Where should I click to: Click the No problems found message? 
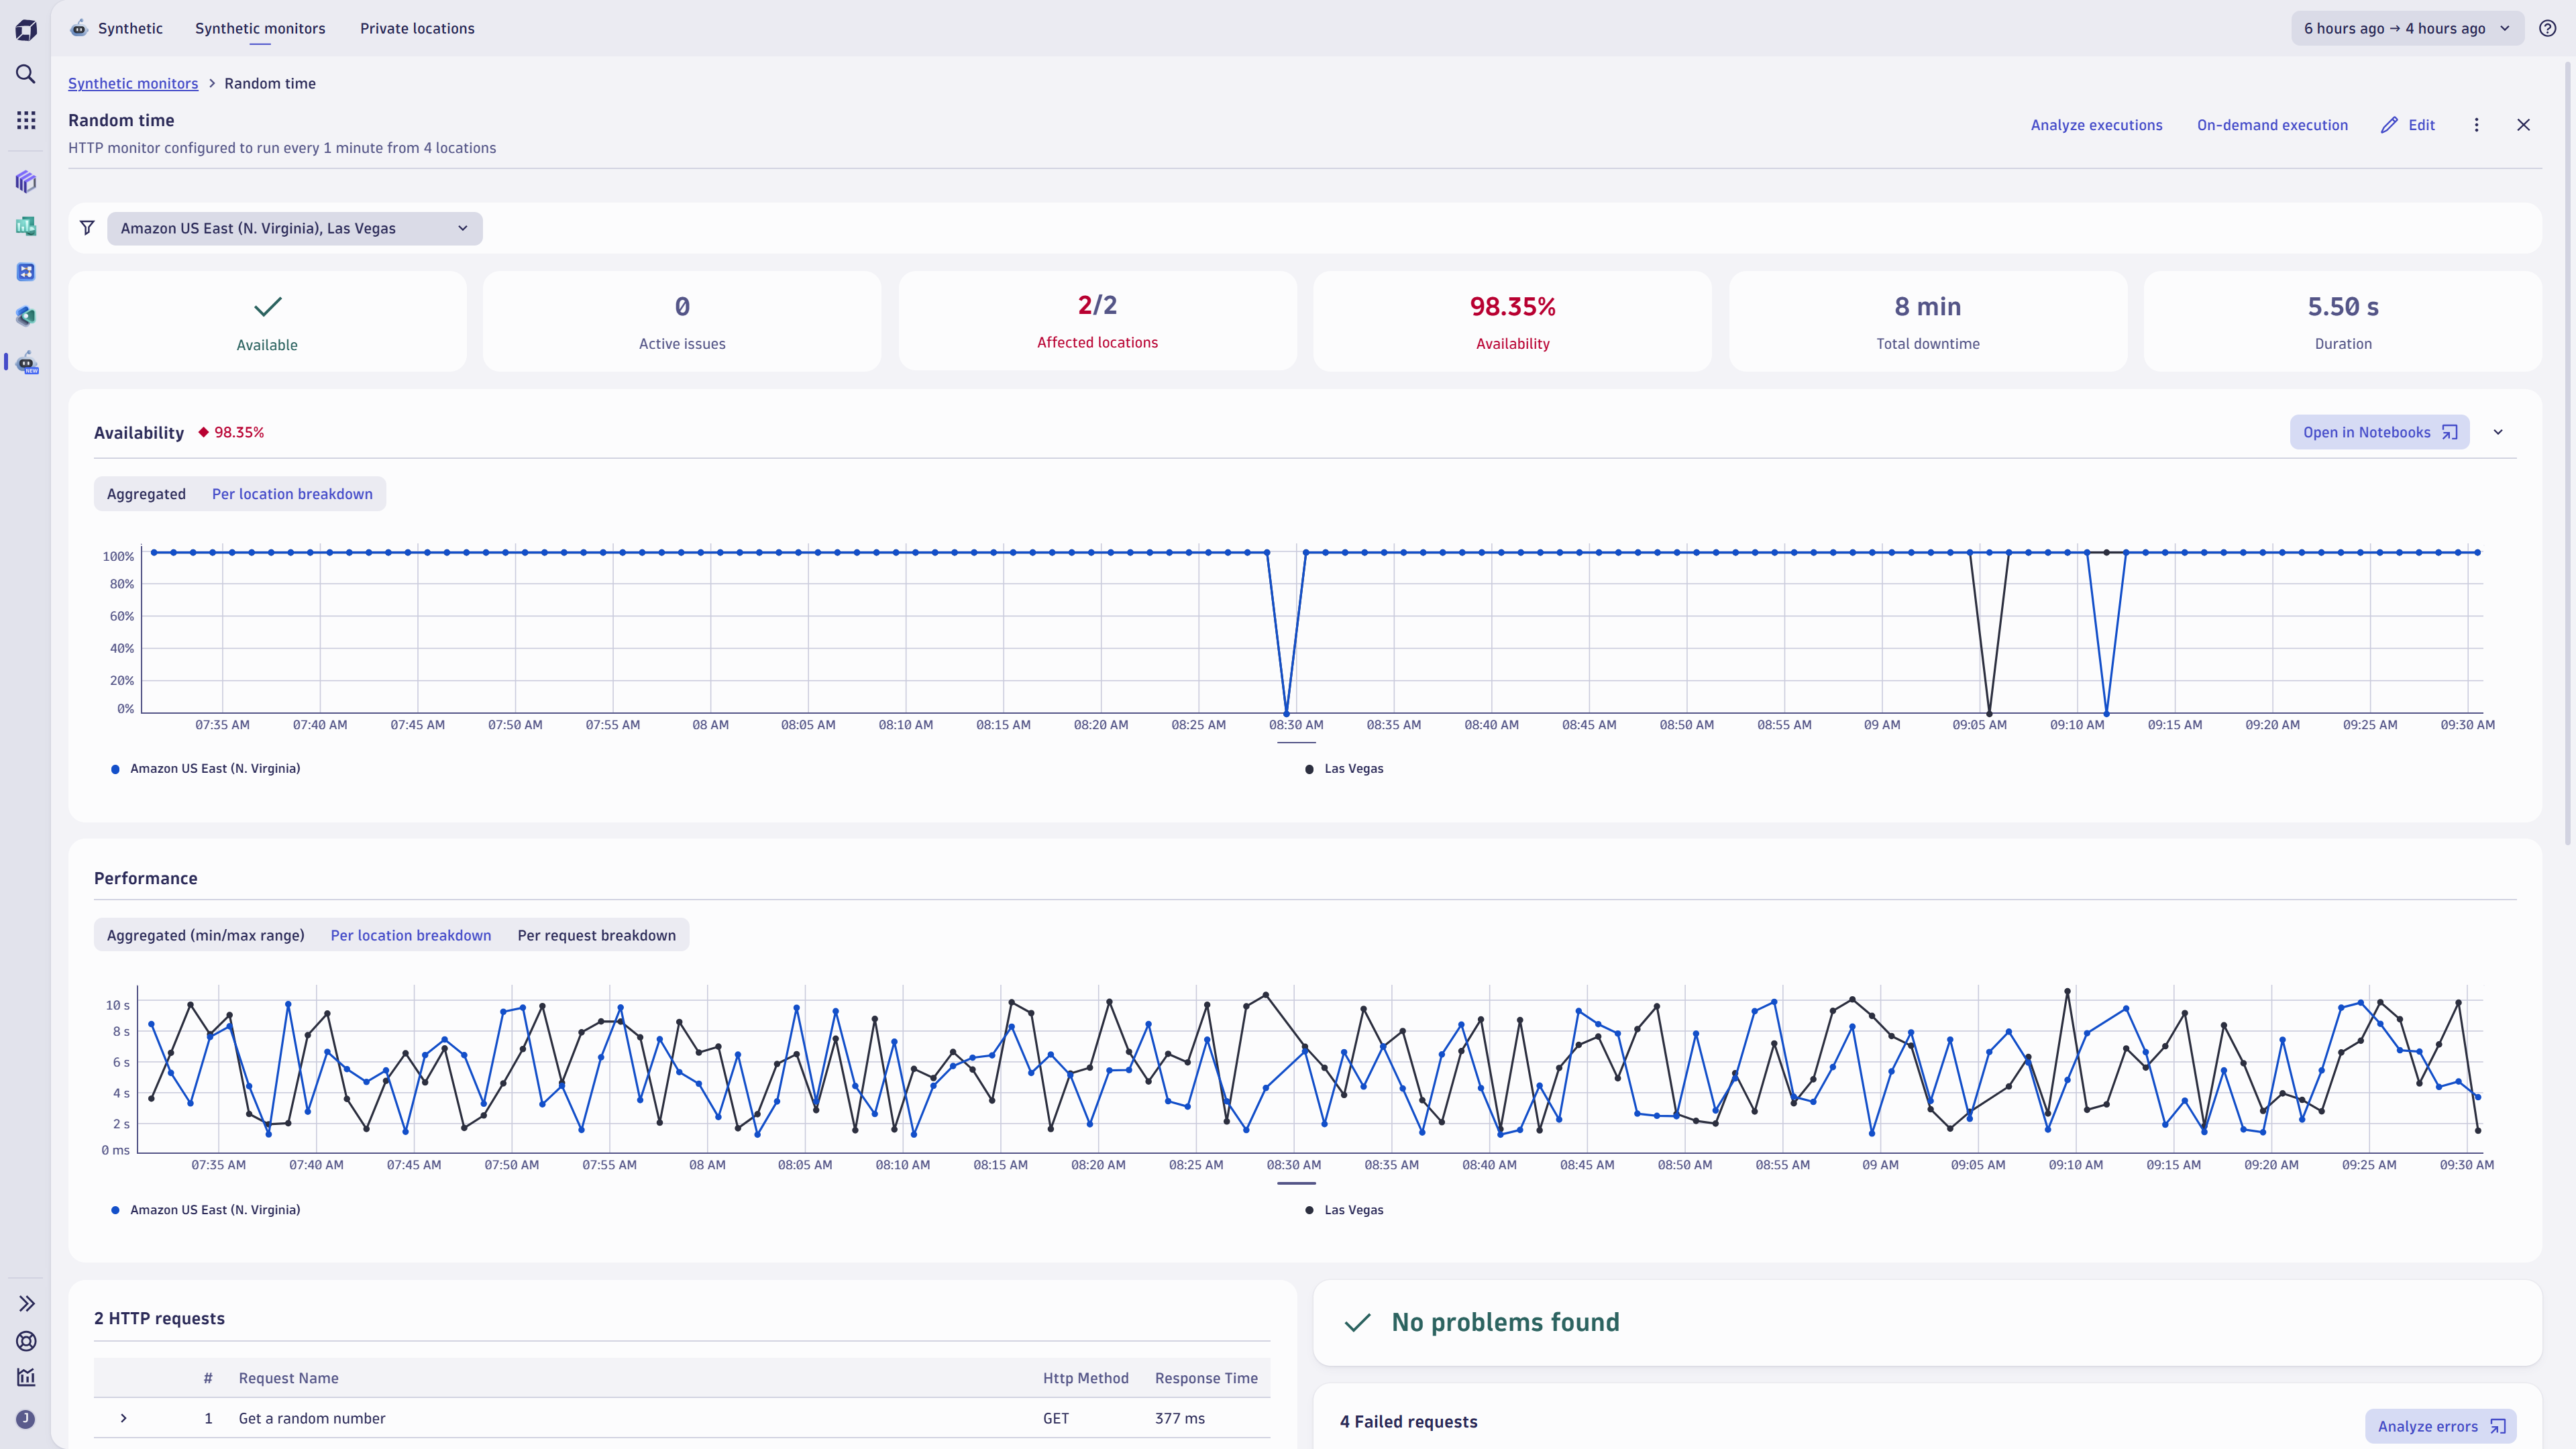click(1505, 1322)
